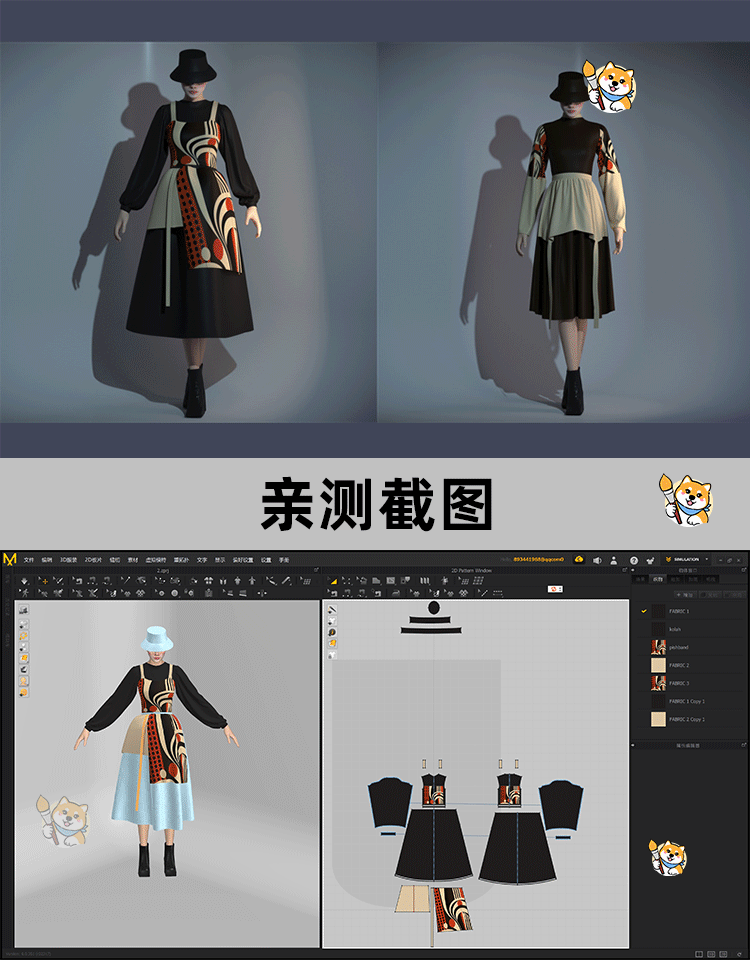Viewport: 750px width, 960px height.
Task: Select the FABRIC 3 row
Action: point(692,683)
